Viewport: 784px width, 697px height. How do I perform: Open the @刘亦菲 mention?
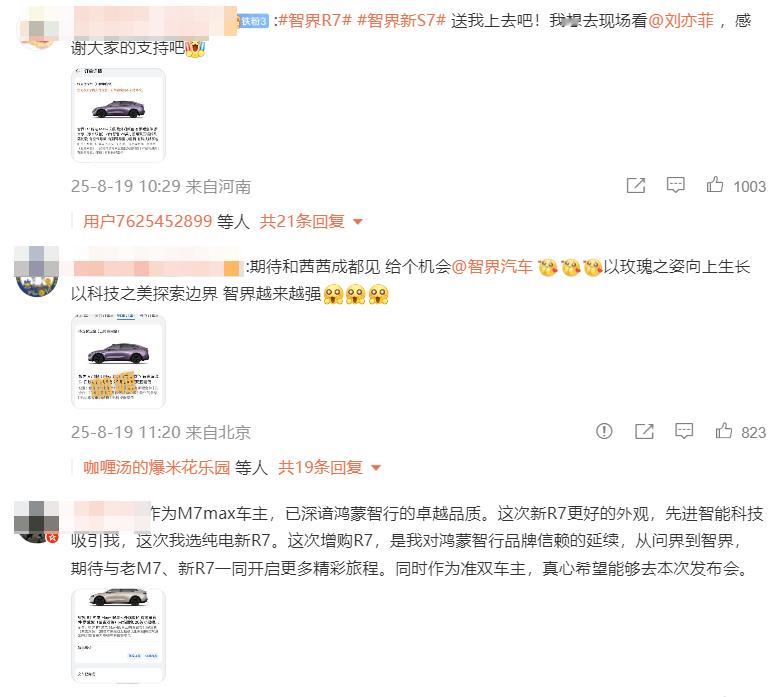pyautogui.click(x=680, y=20)
